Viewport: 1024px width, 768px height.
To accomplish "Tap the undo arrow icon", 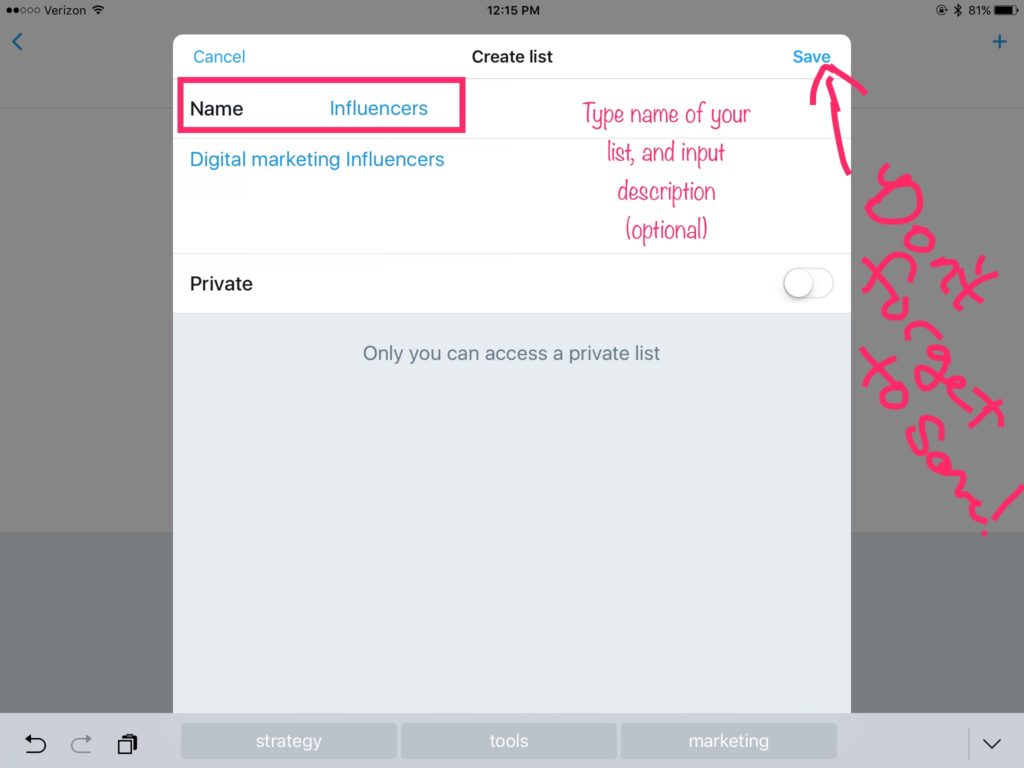I will pos(35,743).
